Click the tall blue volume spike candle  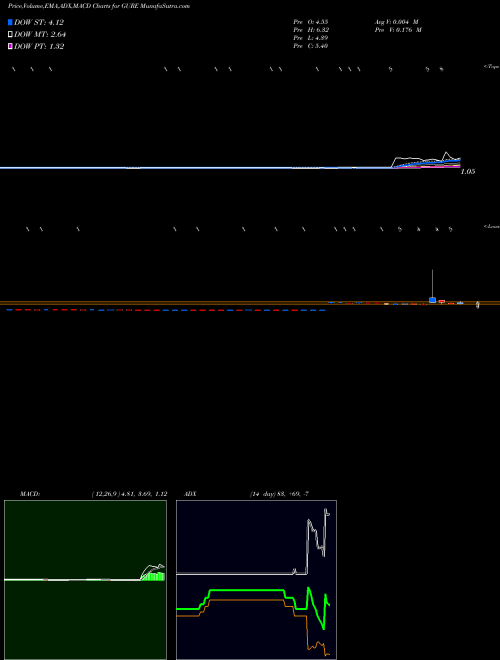tap(432, 300)
